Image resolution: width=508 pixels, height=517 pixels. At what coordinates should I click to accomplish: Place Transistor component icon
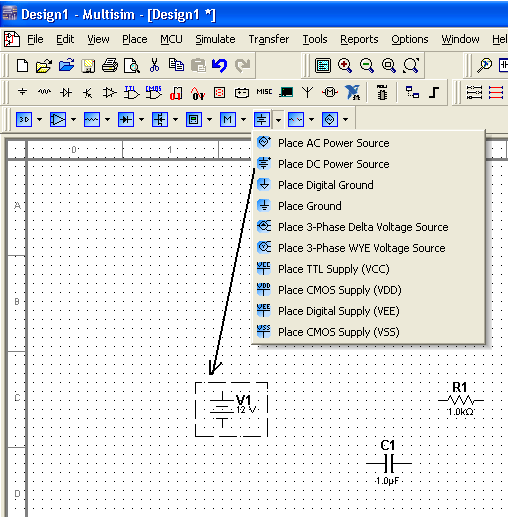coord(88,92)
